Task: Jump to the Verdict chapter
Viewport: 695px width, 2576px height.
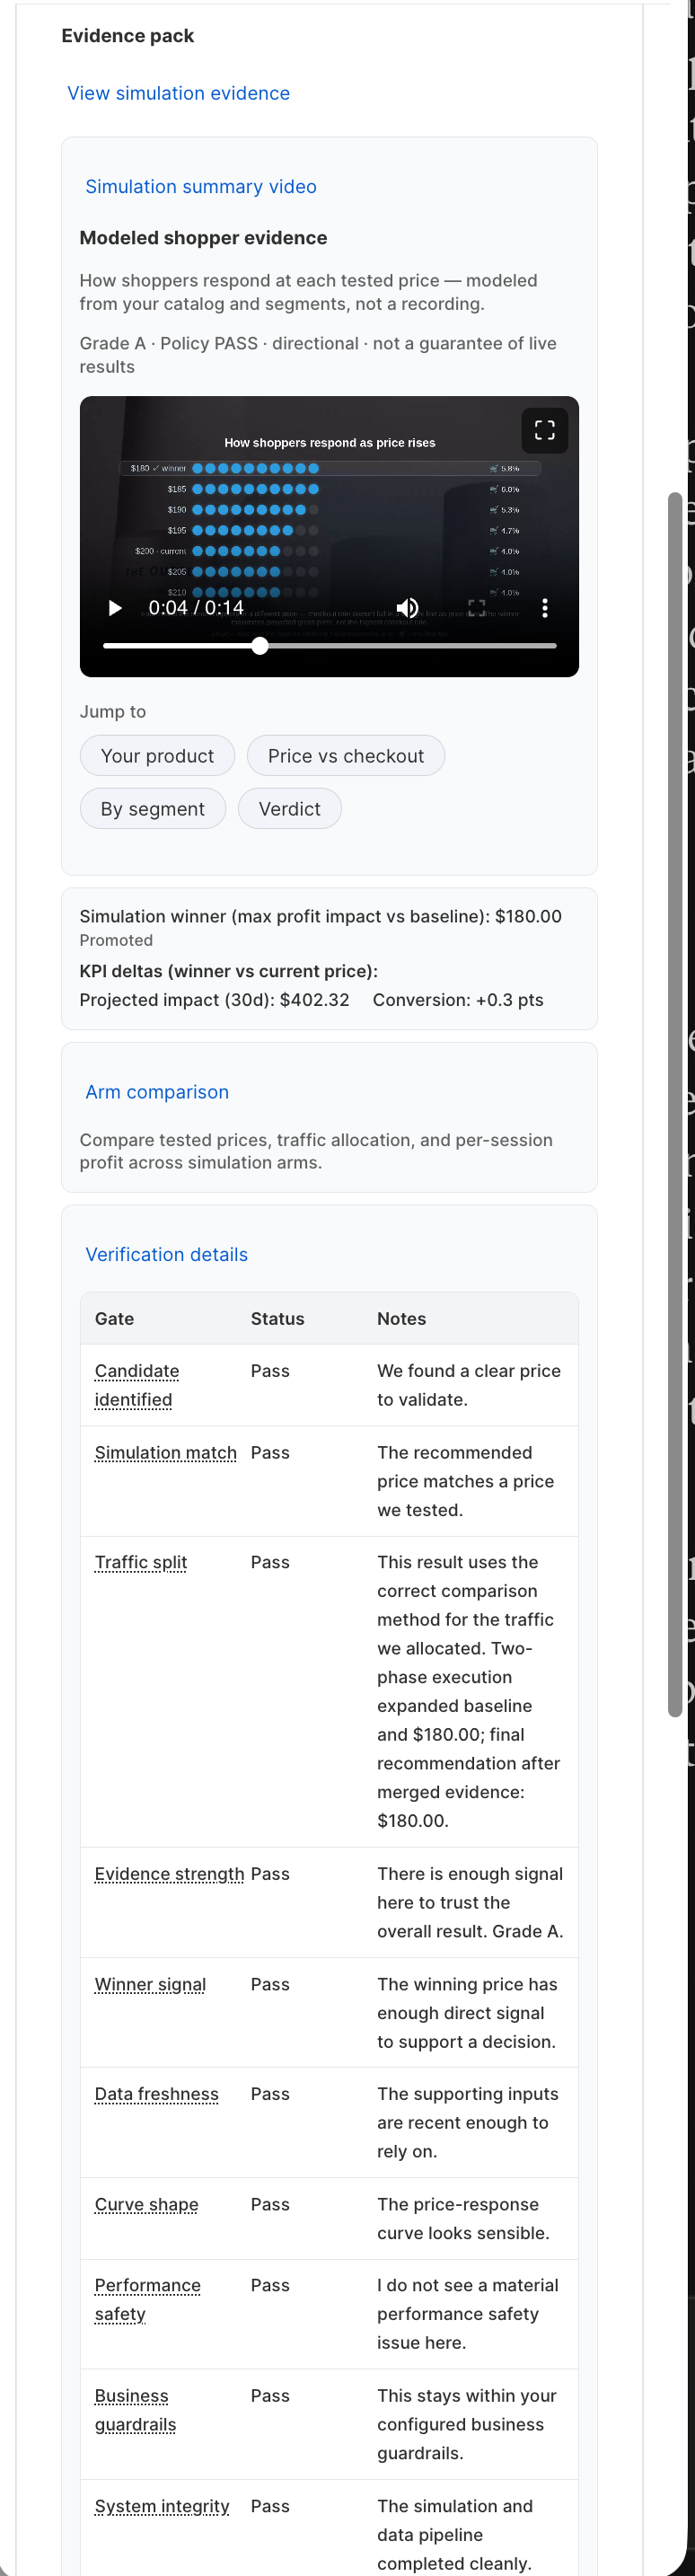Action: coord(290,809)
